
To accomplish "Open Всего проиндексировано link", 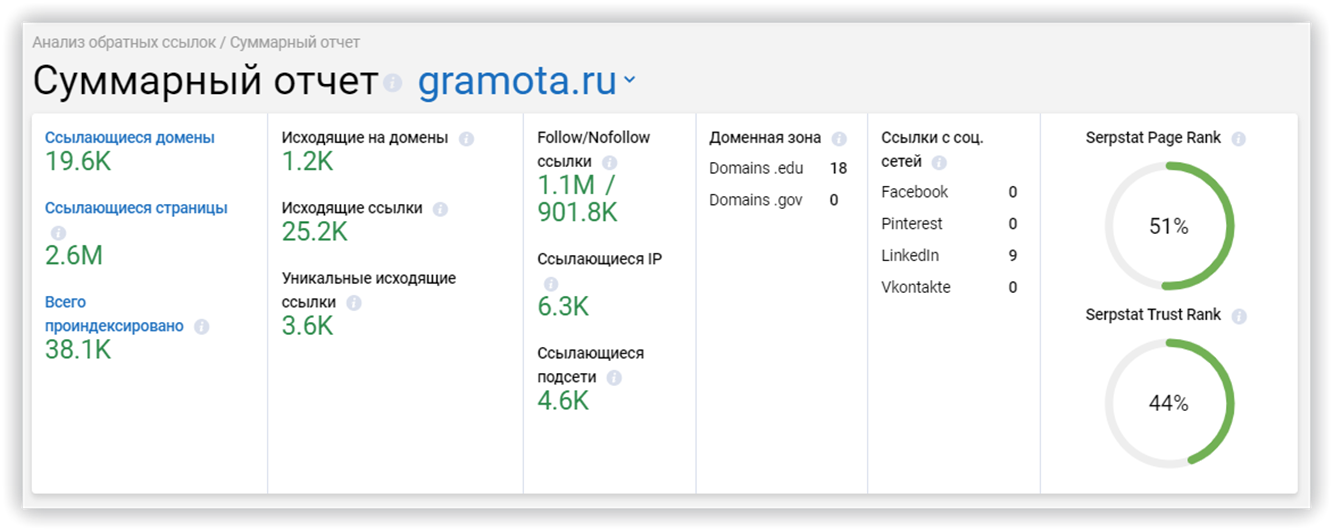I will (115, 313).
